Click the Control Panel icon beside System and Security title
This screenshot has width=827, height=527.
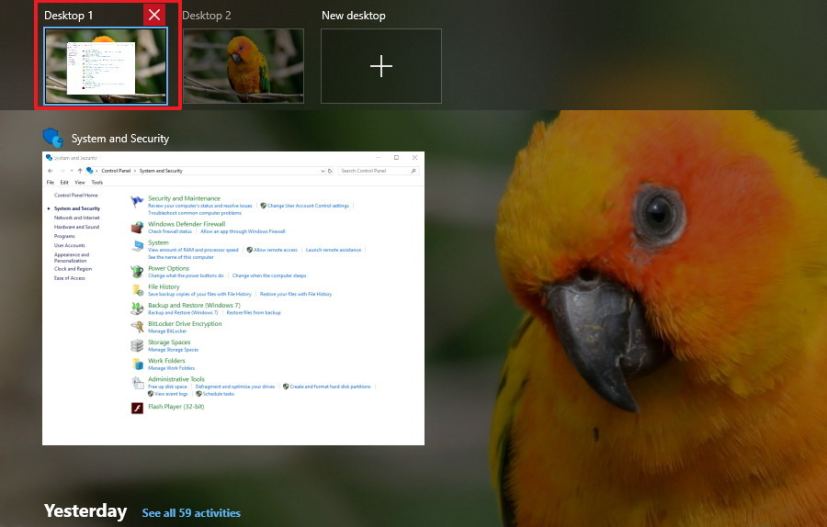(x=53, y=138)
